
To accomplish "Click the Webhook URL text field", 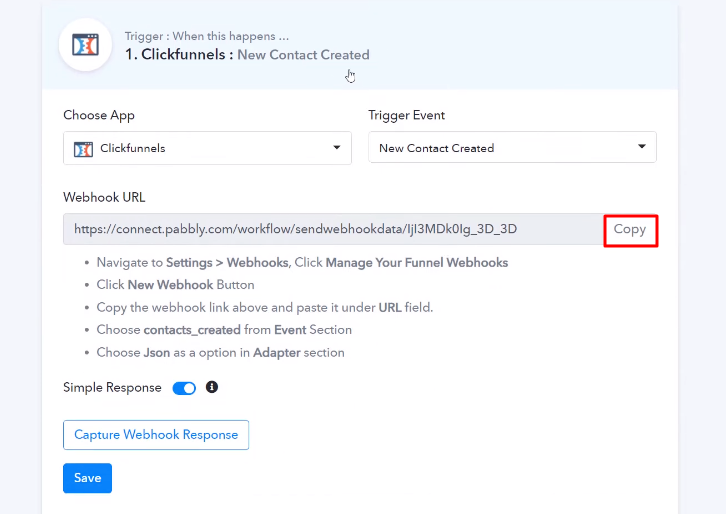I will tap(333, 229).
